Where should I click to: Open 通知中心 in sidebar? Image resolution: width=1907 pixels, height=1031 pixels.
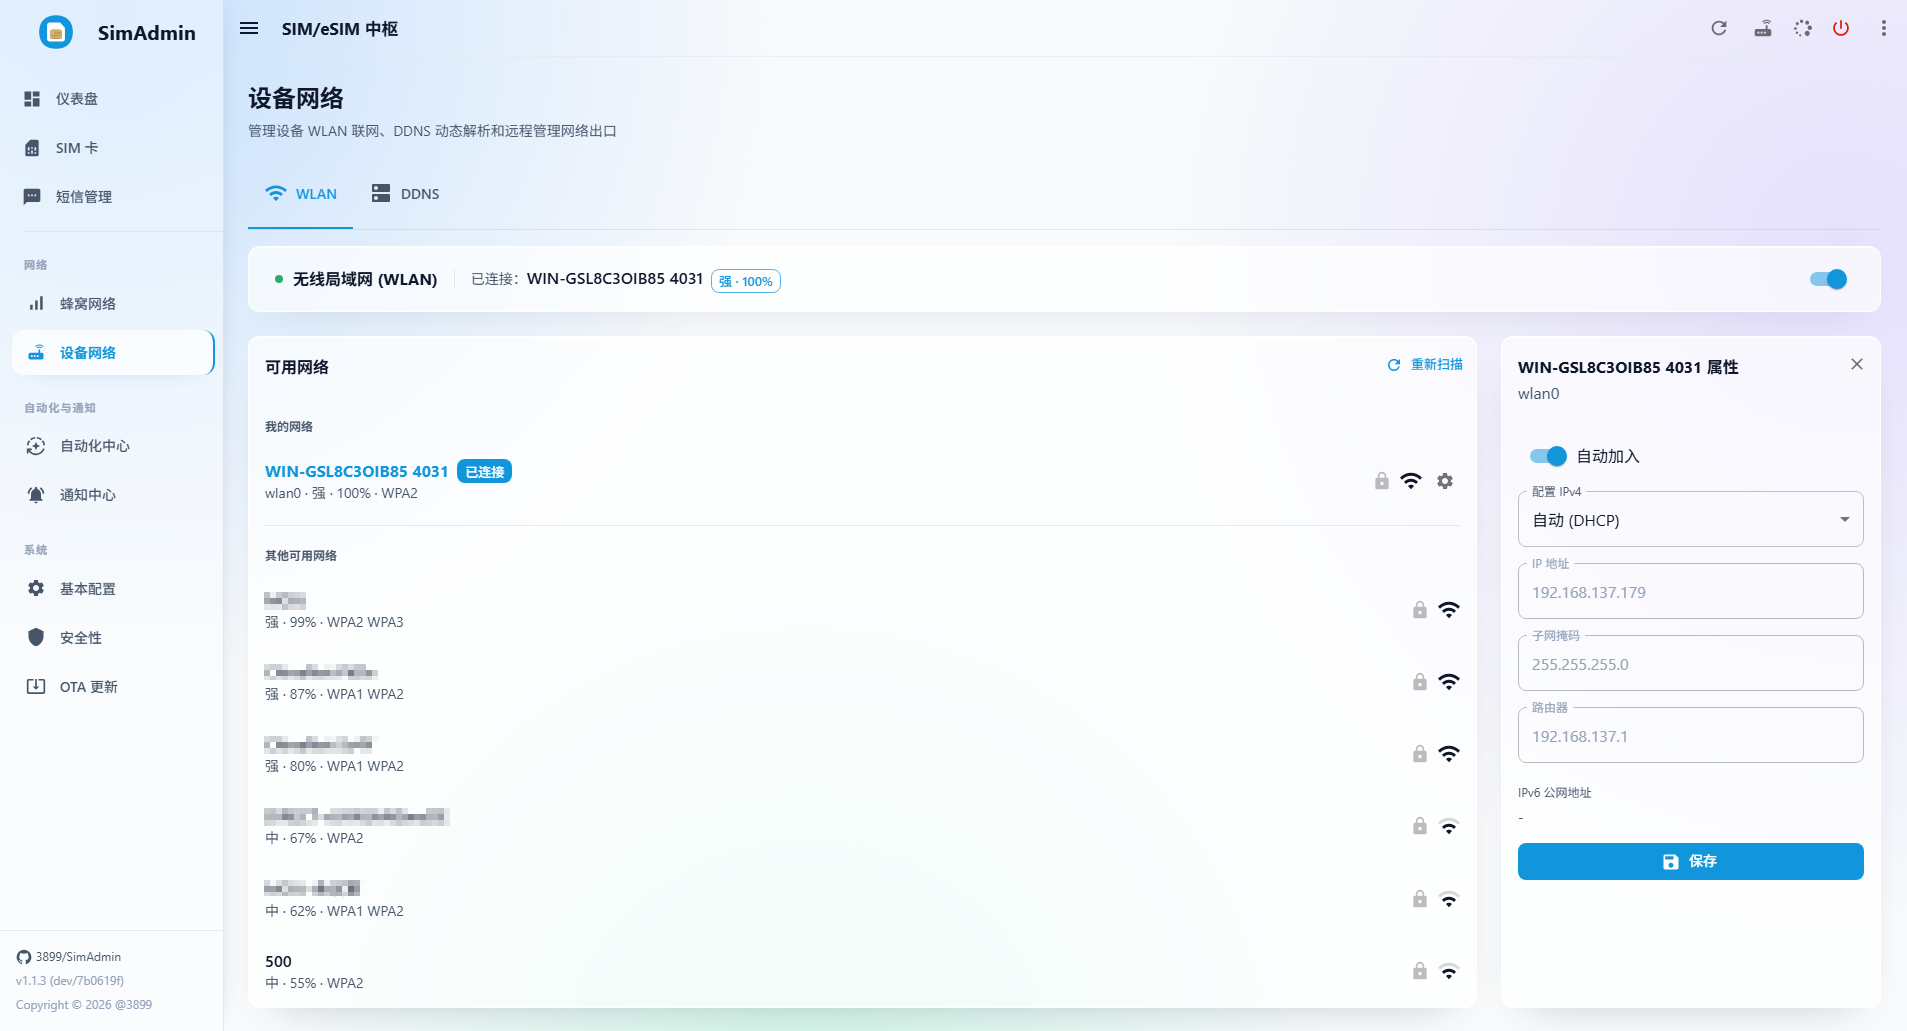(113, 495)
